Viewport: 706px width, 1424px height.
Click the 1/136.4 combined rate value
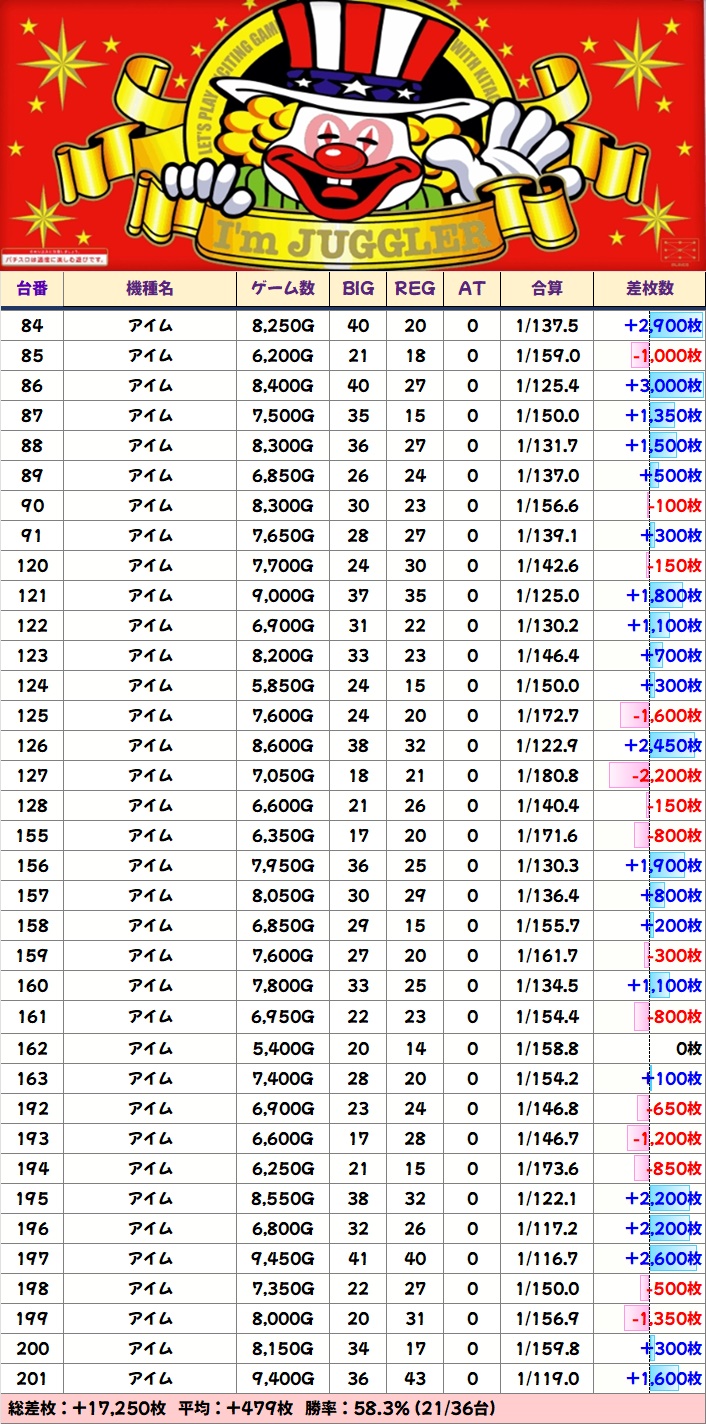coord(547,896)
